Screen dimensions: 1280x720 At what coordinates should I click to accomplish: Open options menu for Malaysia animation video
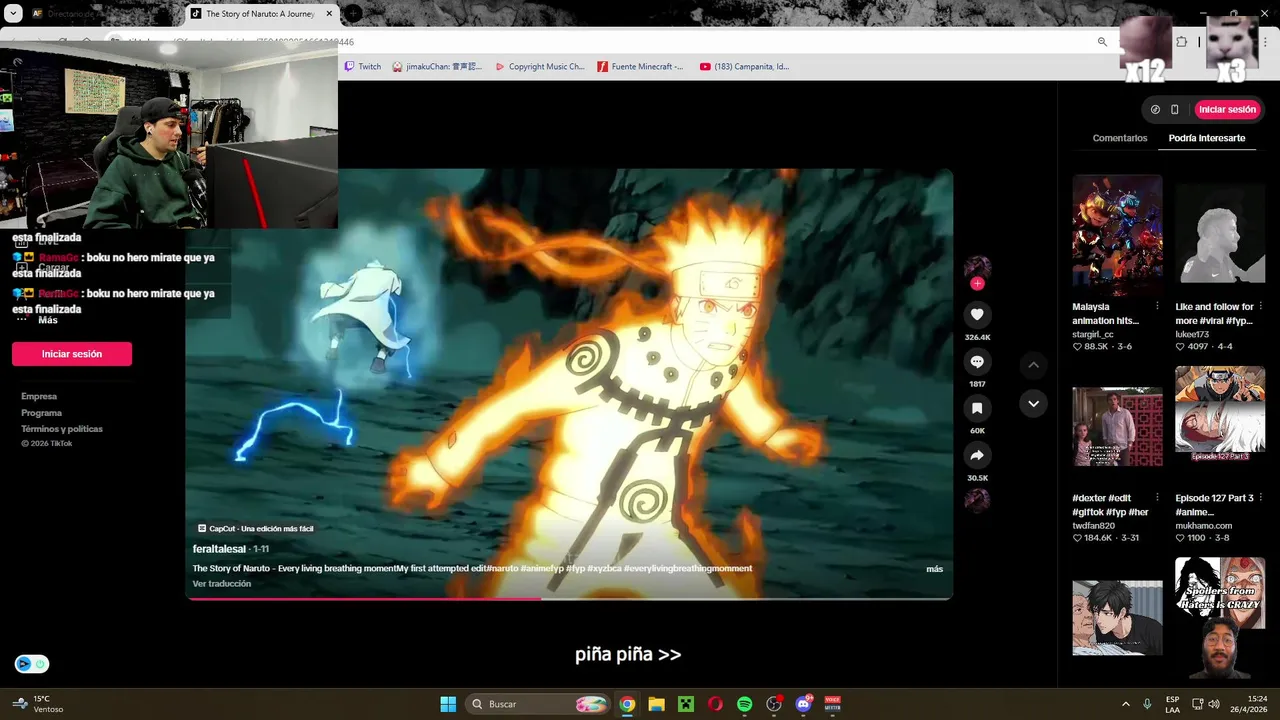pos(1157,306)
